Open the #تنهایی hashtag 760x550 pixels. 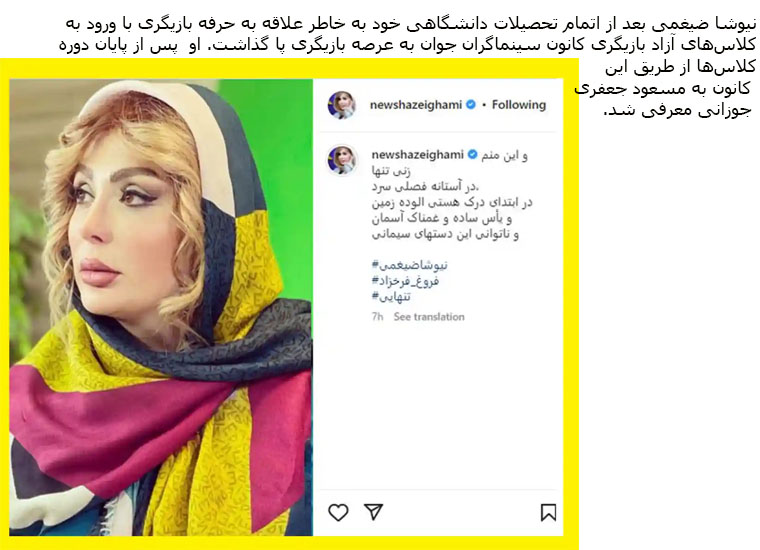pyautogui.click(x=391, y=297)
